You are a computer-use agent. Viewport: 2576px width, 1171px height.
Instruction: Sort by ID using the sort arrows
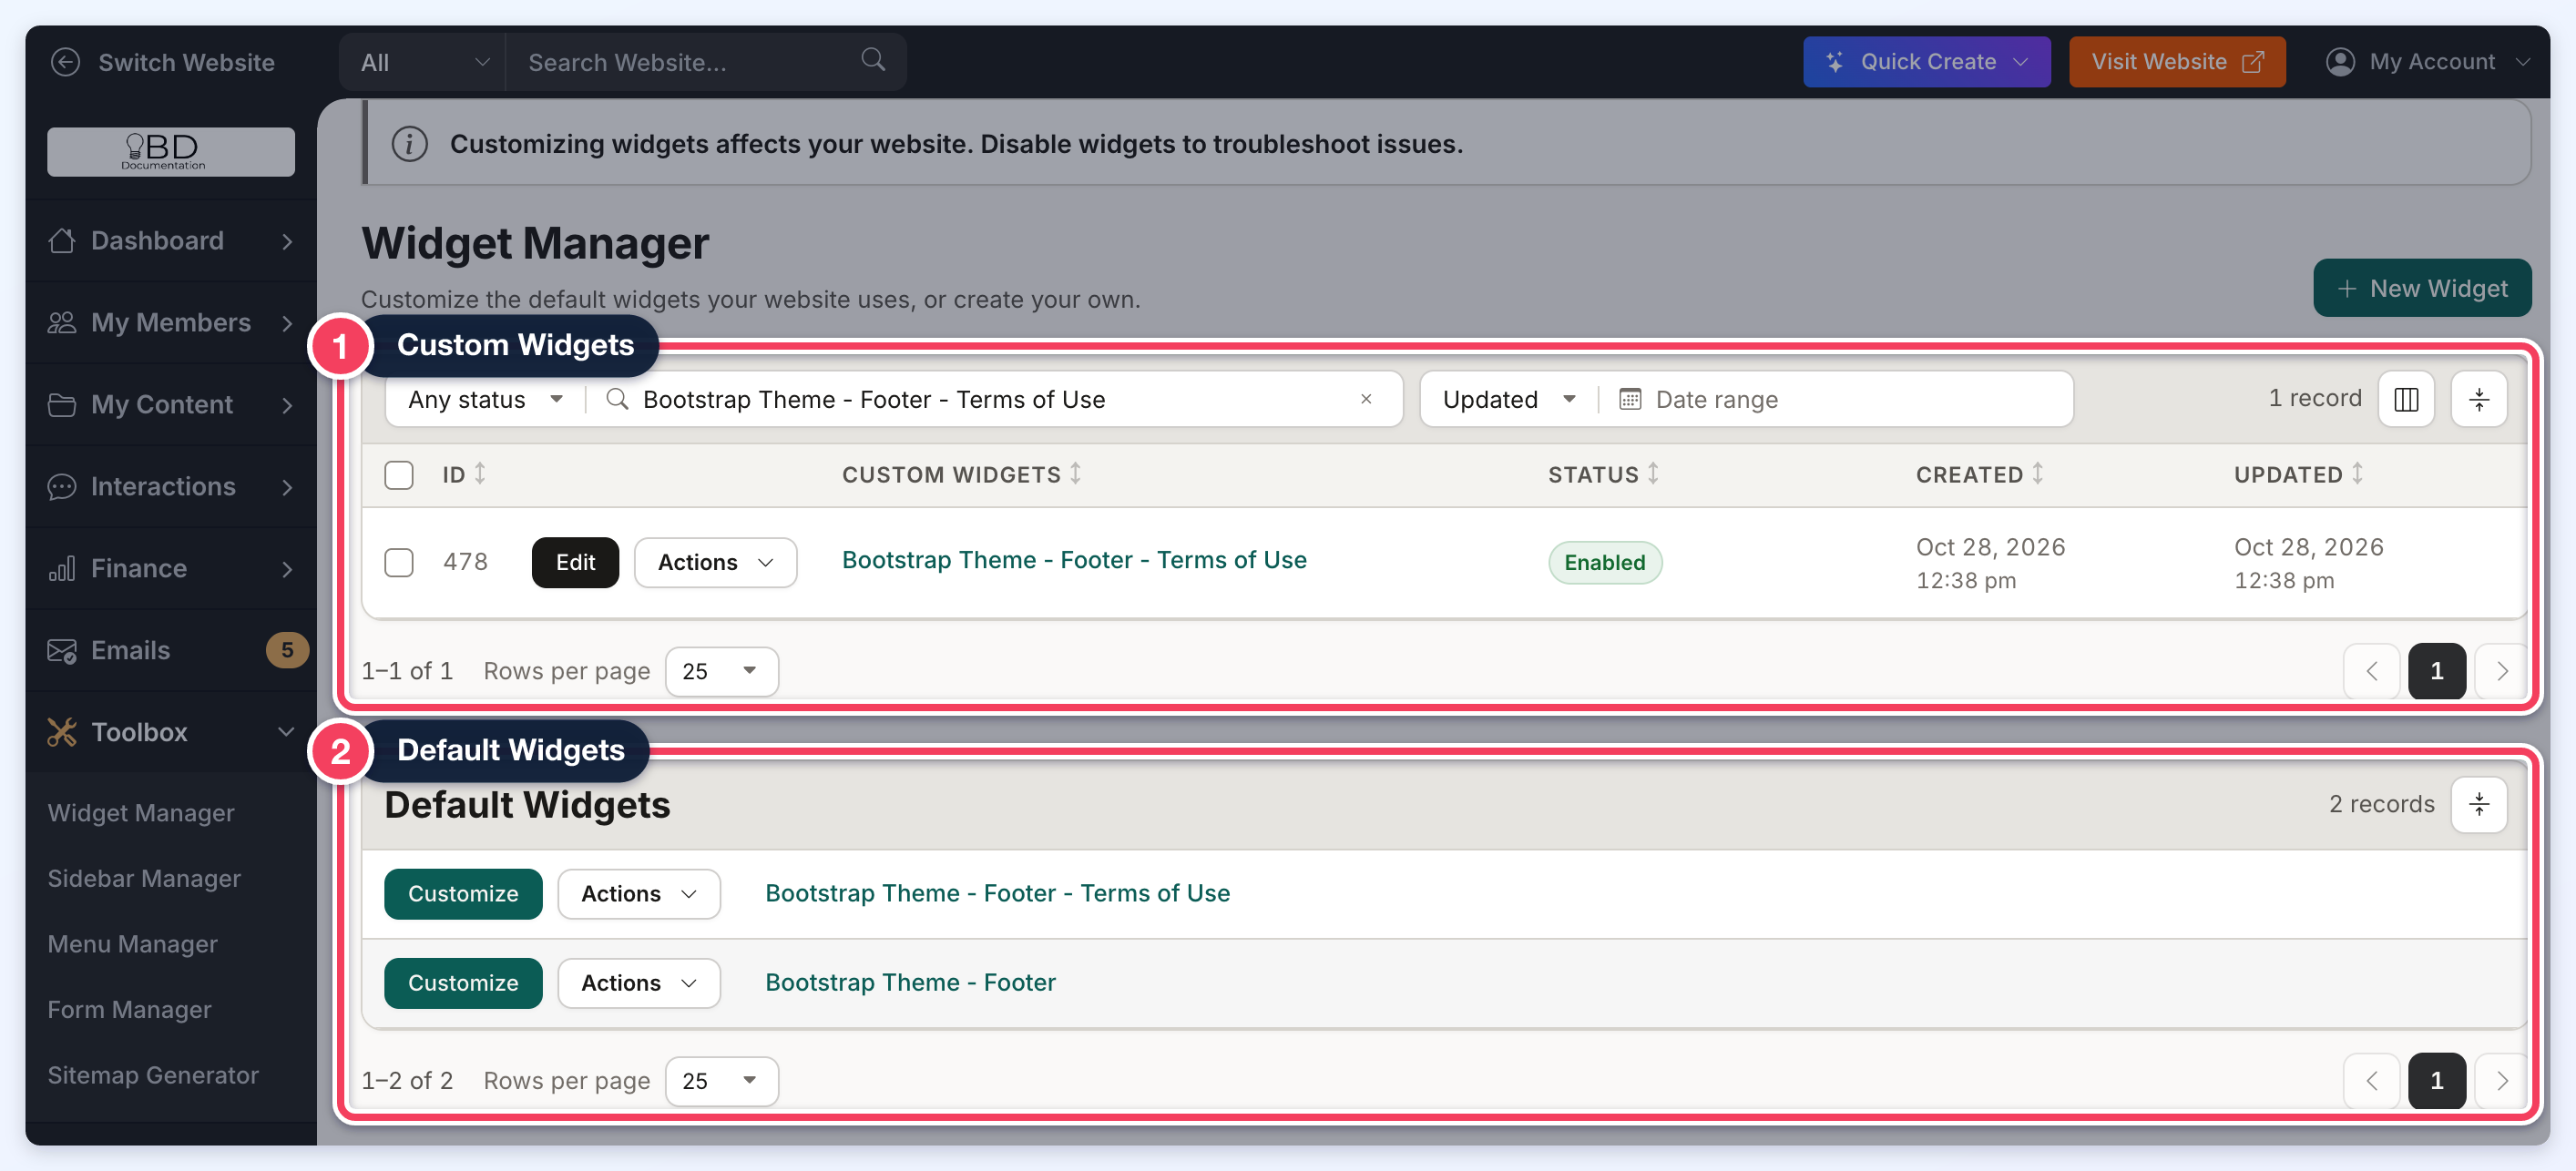[480, 474]
